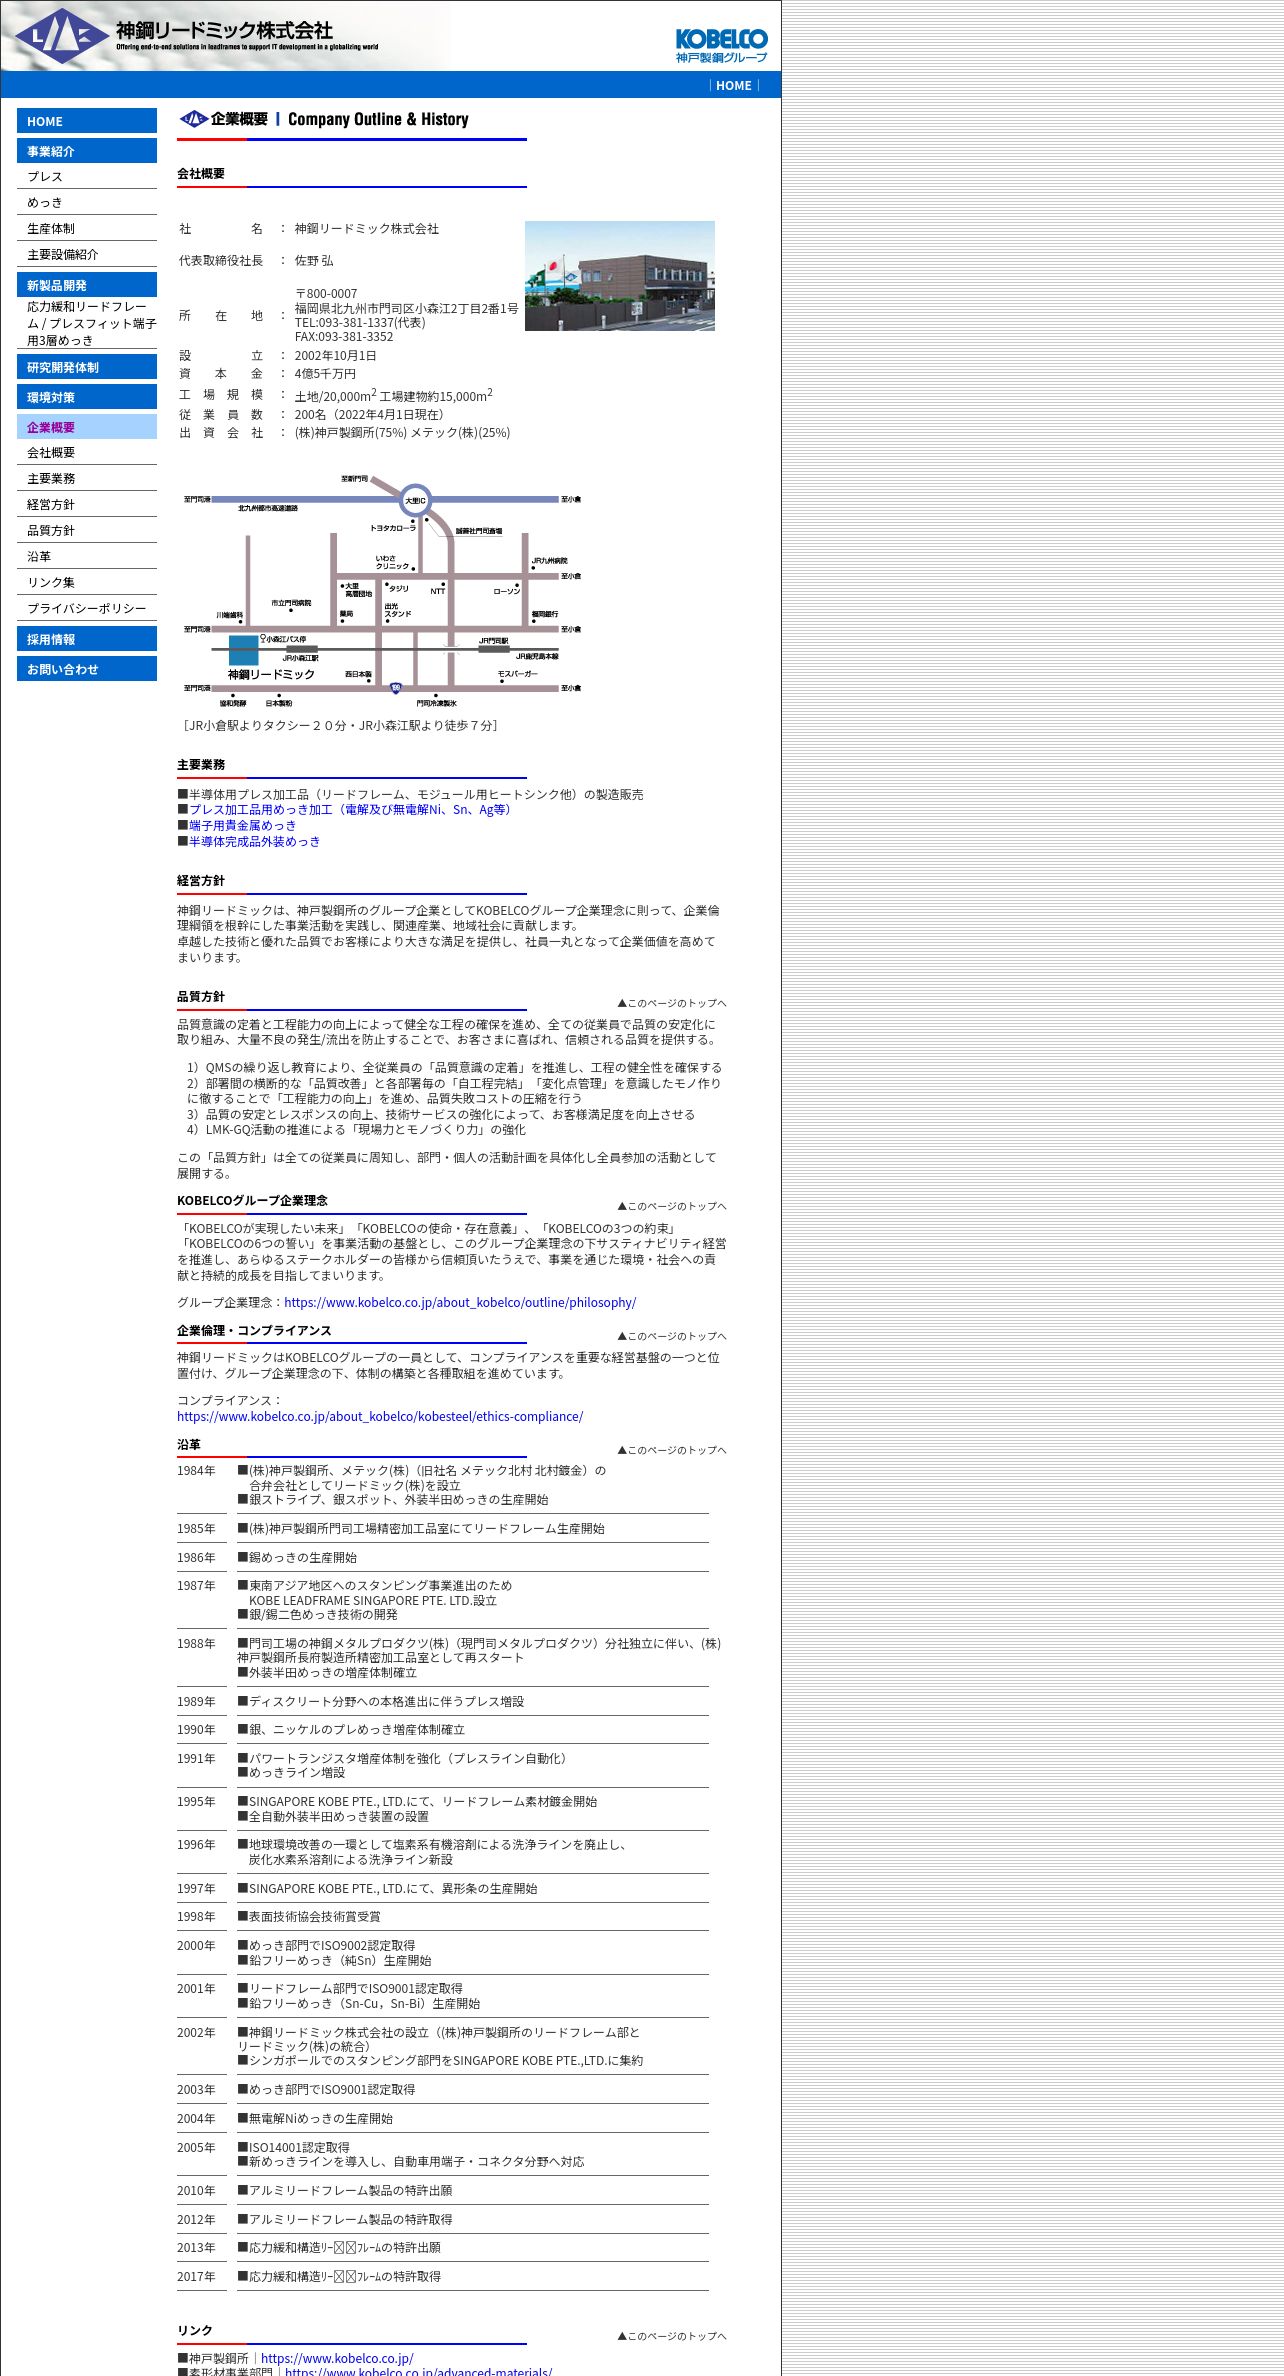This screenshot has height=2376, width=1284.
Task: Open 半導体完成品外装めっき link
Action: 255,842
